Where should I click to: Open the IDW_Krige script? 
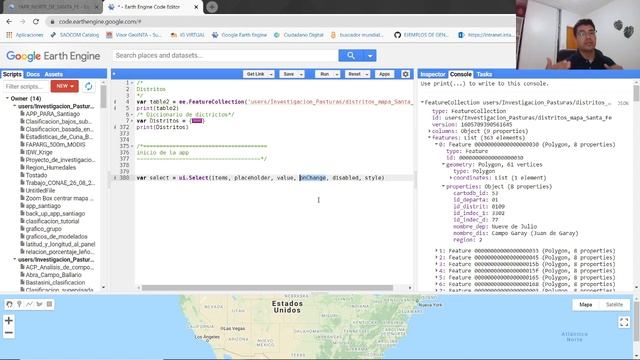[39, 152]
